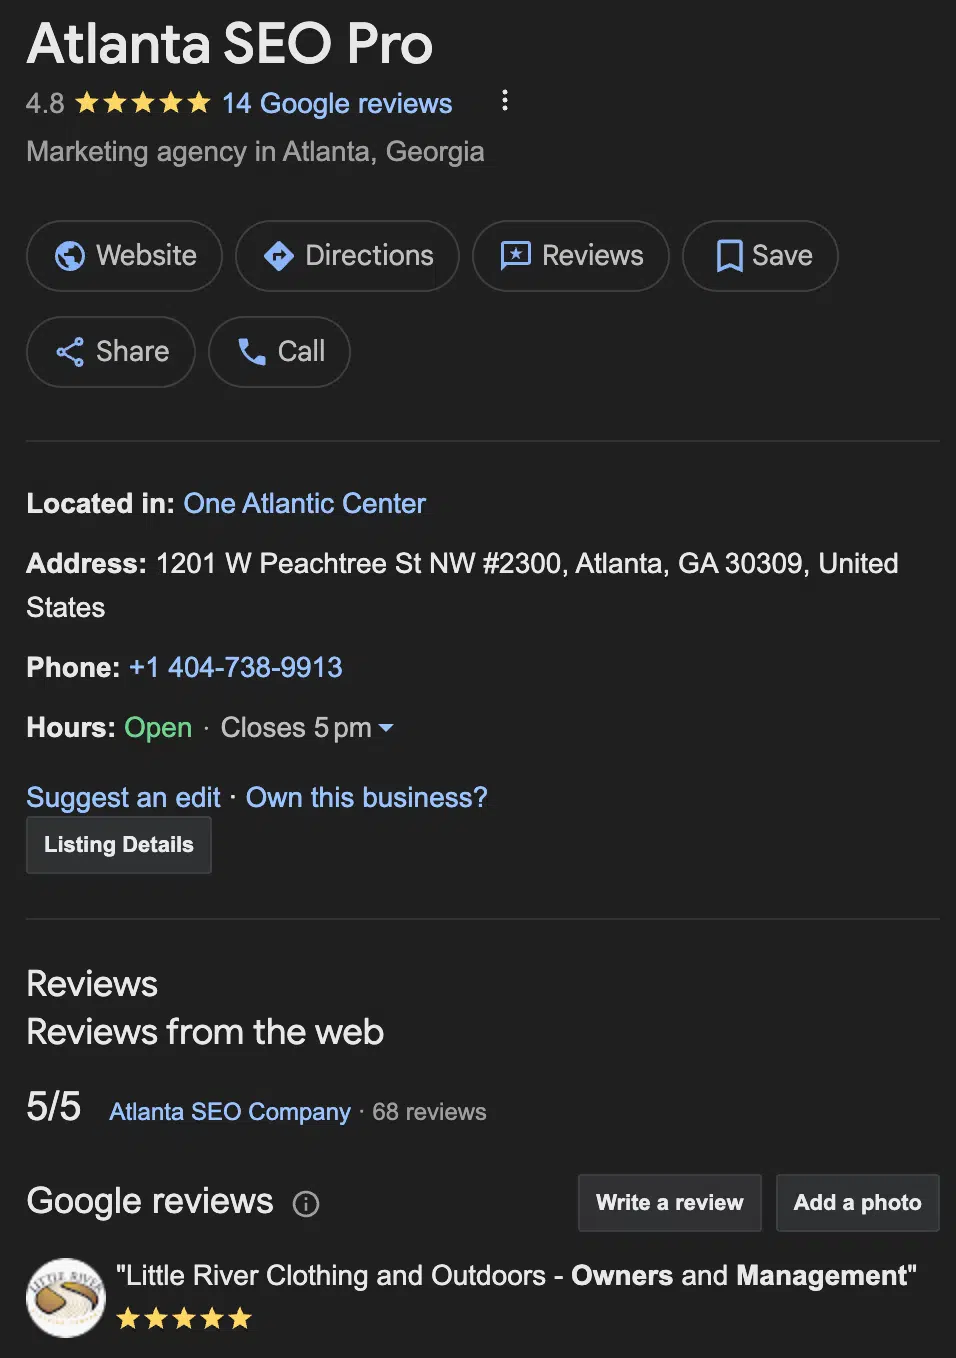The image size is (956, 1358).
Task: Click the Listing Details button
Action: click(x=119, y=845)
